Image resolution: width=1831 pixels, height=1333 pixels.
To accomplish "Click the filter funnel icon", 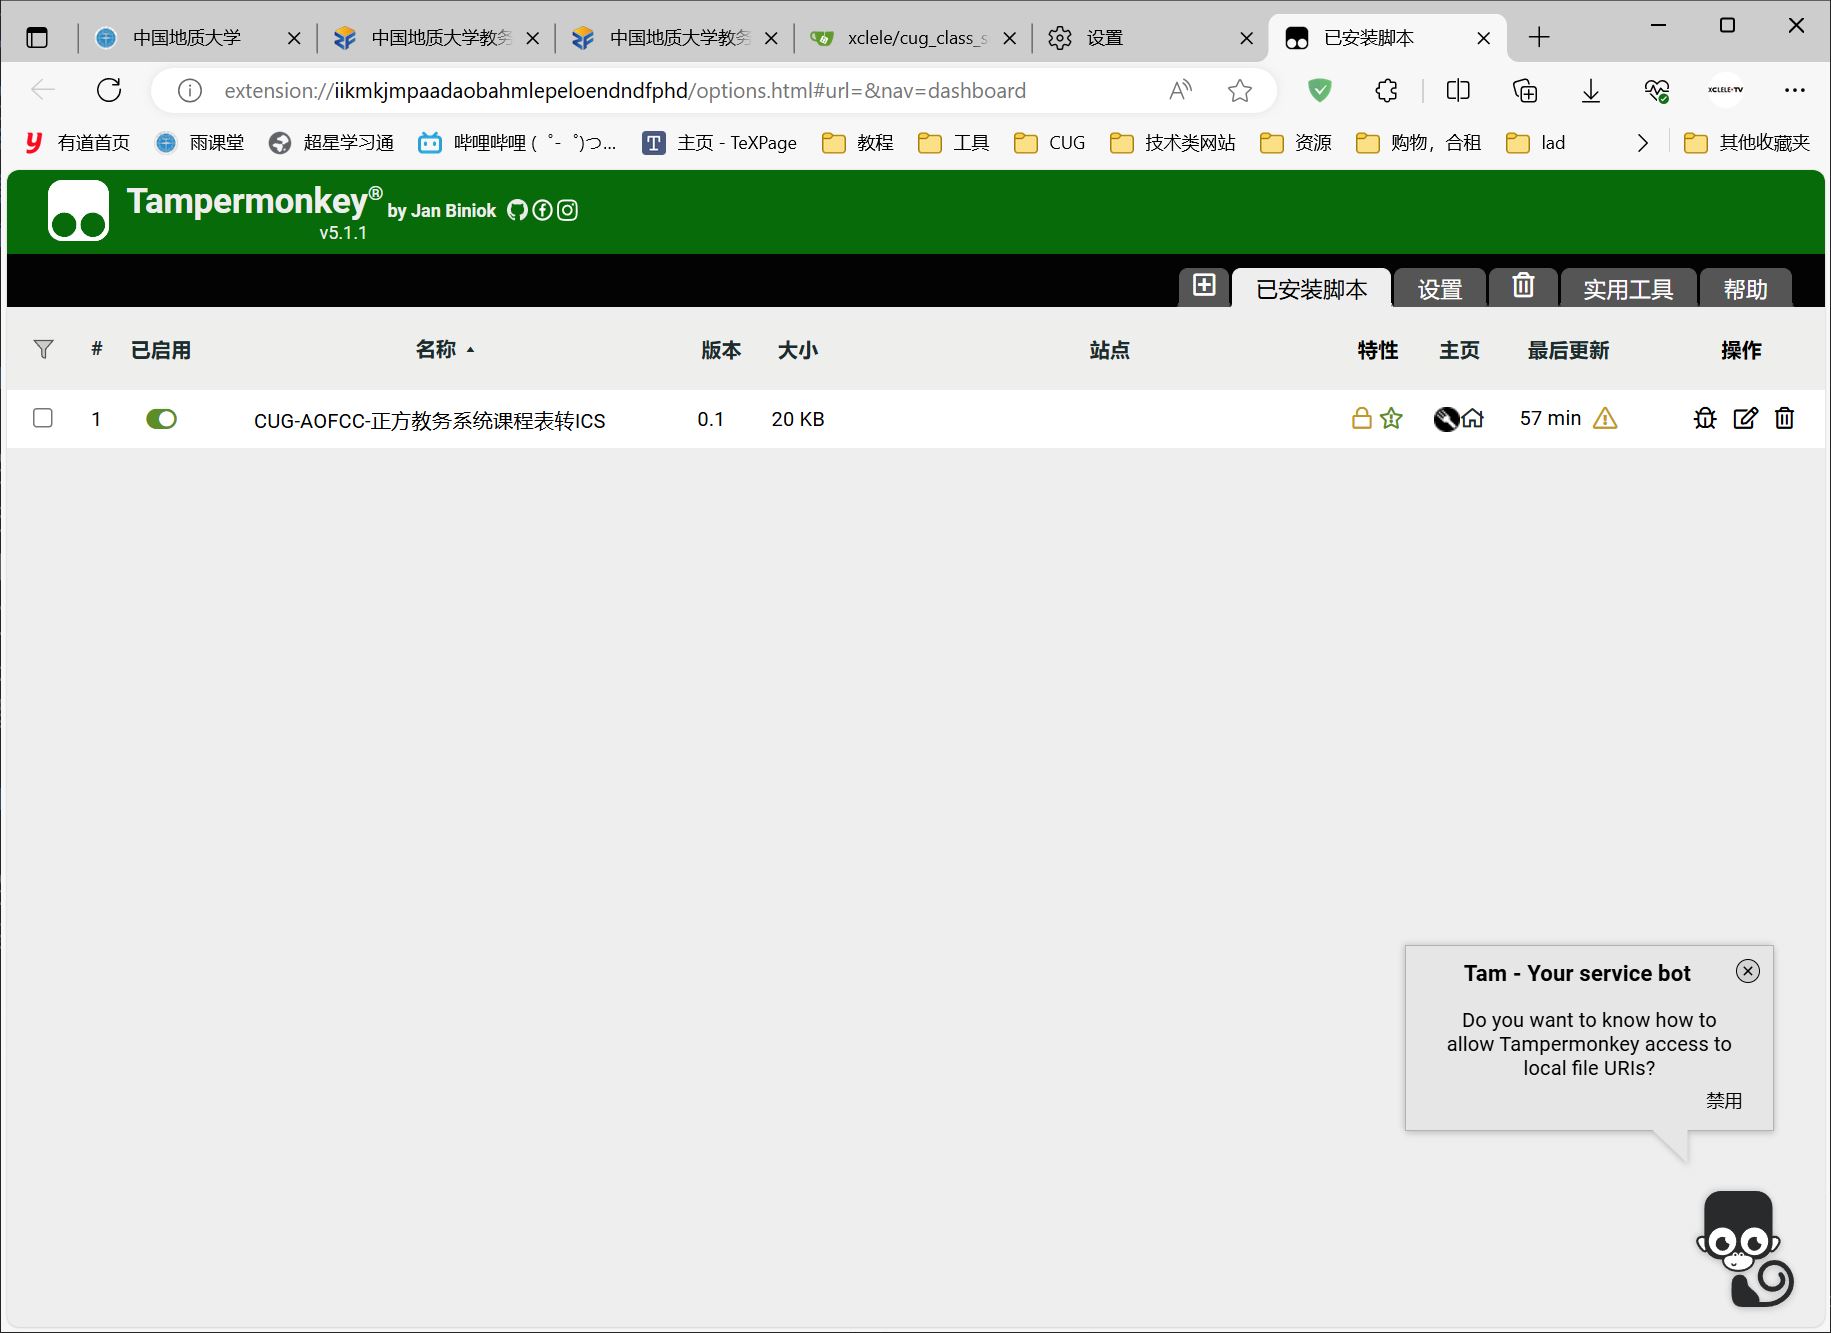I will [x=43, y=349].
